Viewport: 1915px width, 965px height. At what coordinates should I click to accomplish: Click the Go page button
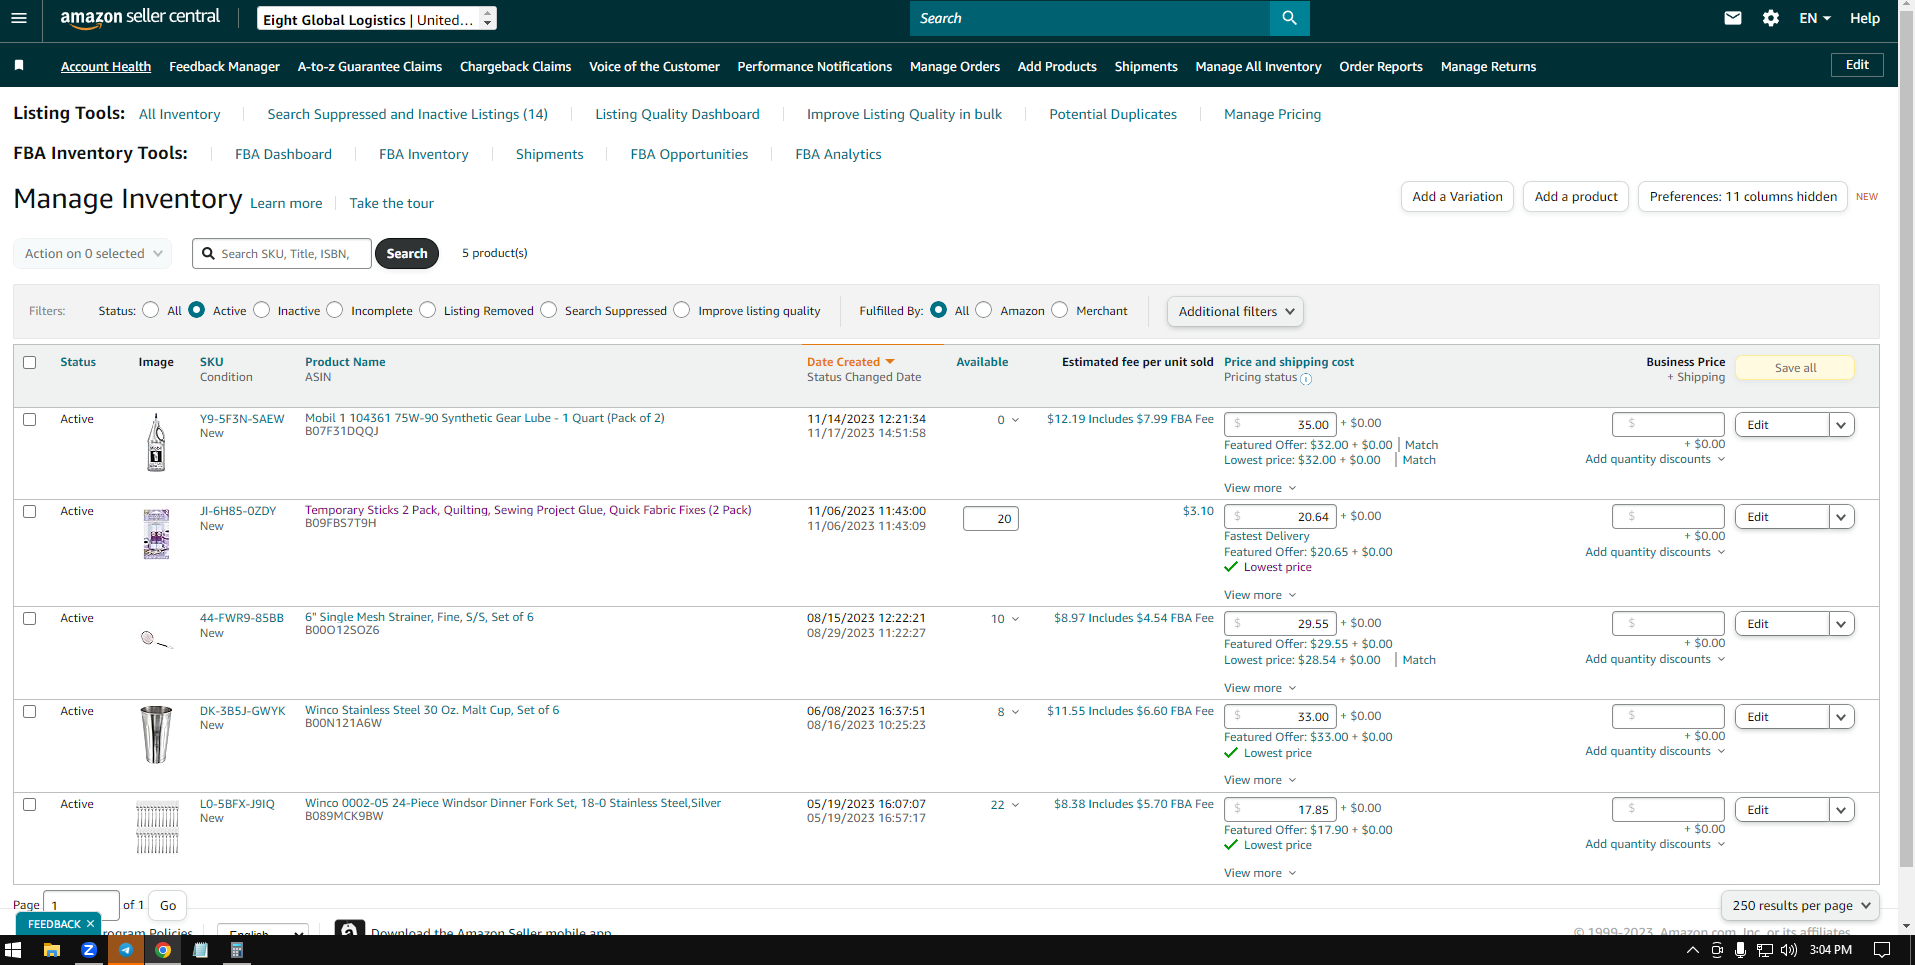click(168, 906)
